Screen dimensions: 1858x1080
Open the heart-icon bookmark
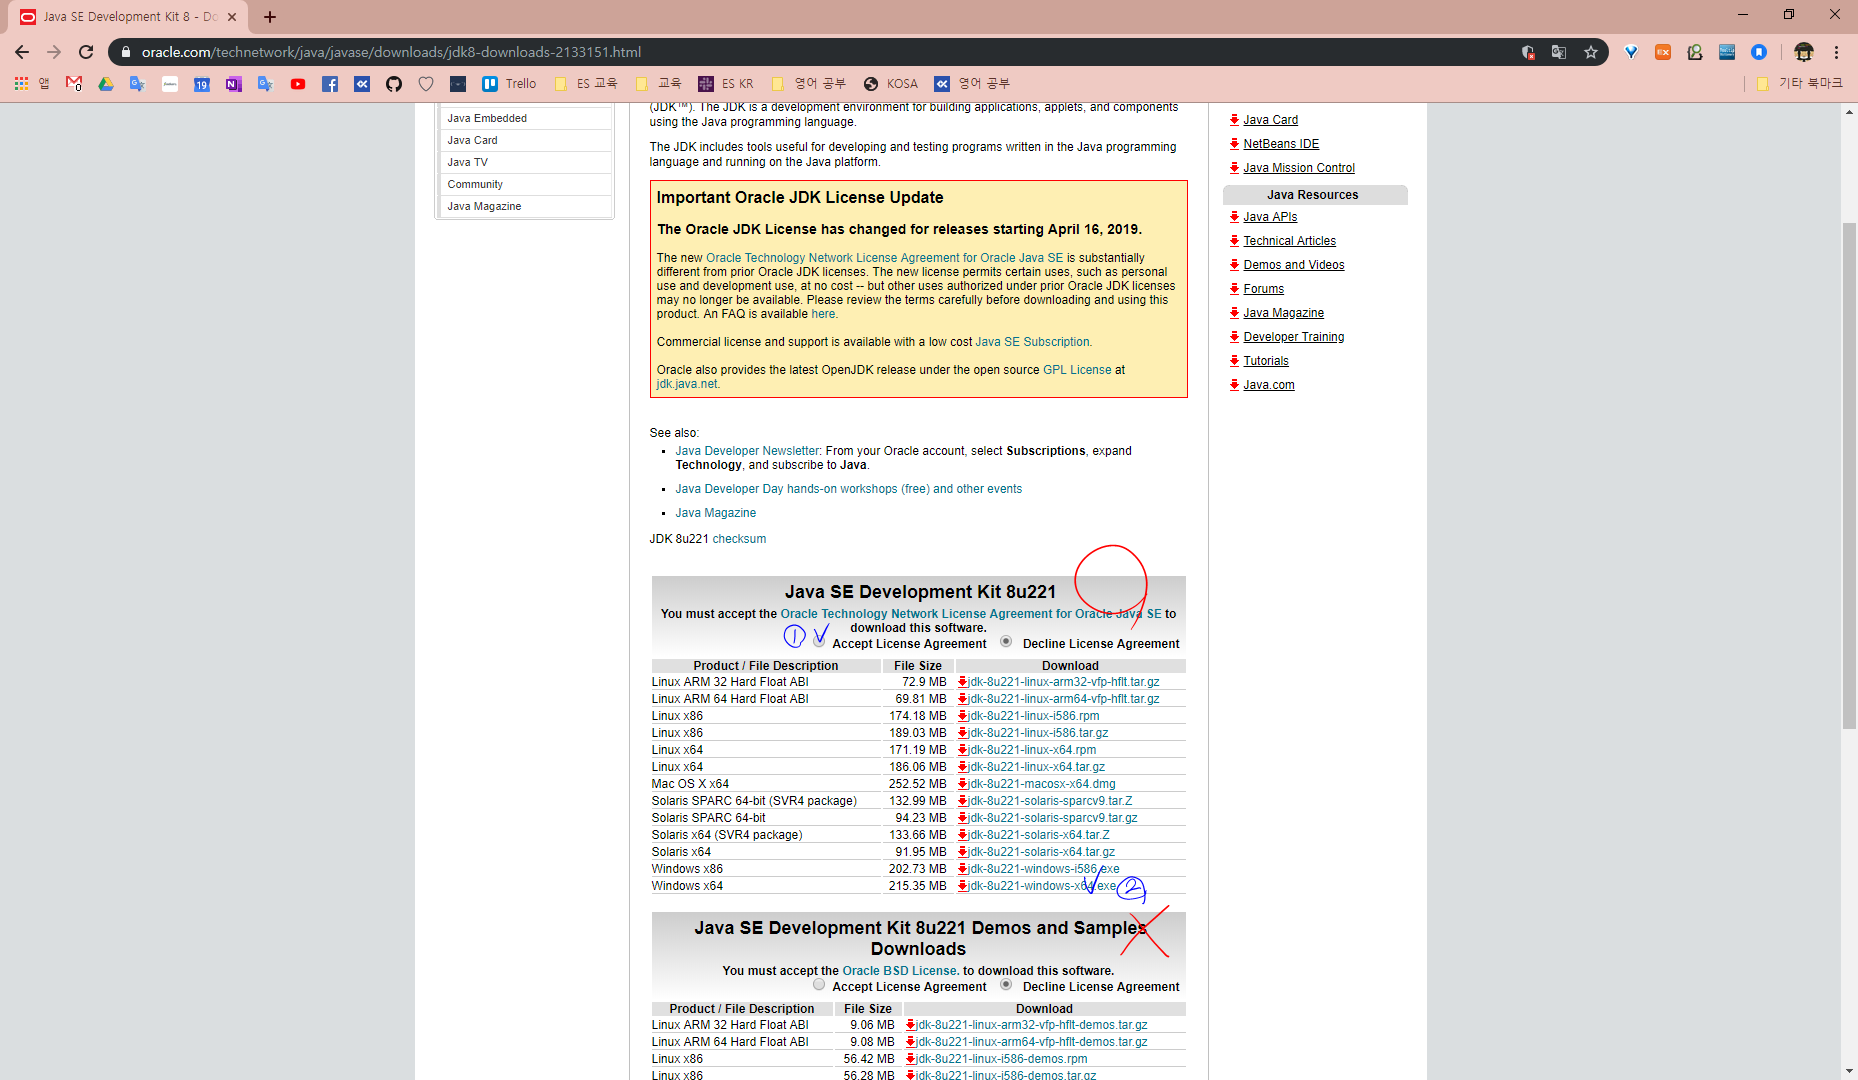coord(426,84)
